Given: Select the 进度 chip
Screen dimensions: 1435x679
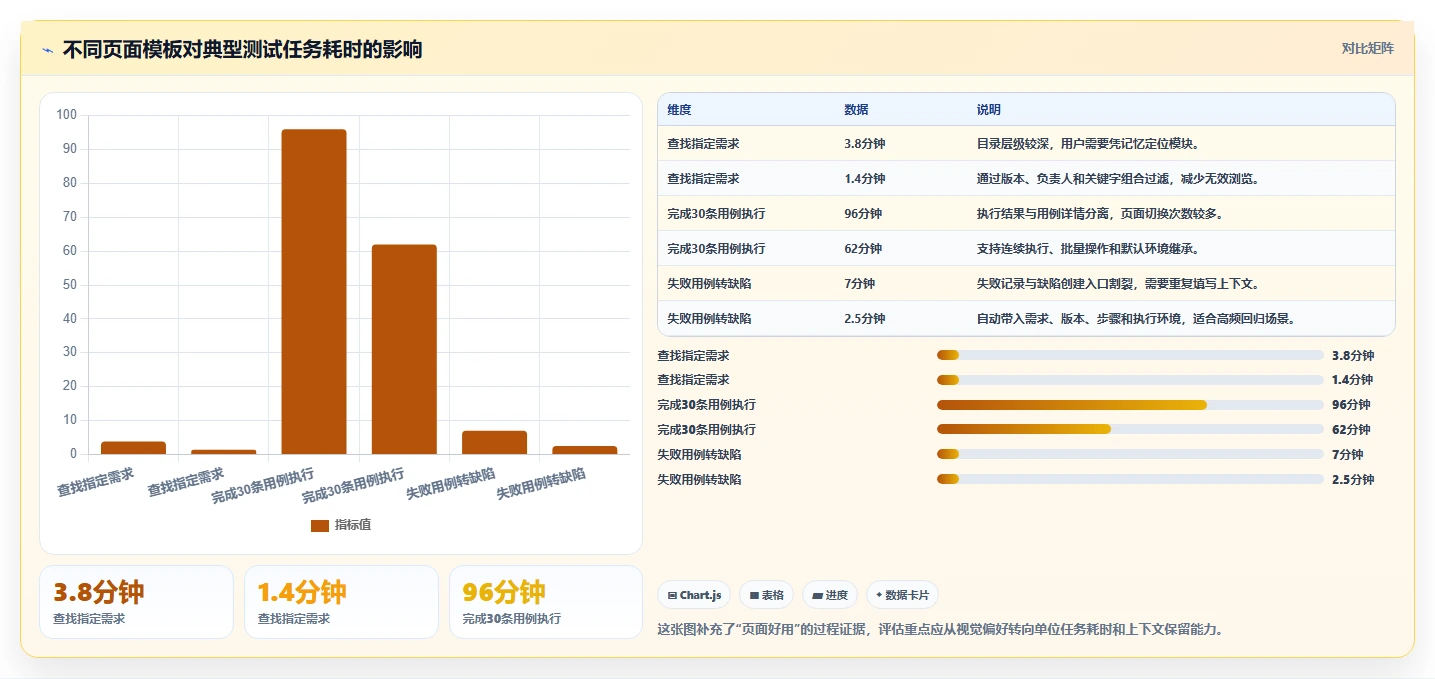Looking at the screenshot, I should pyautogui.click(x=830, y=595).
